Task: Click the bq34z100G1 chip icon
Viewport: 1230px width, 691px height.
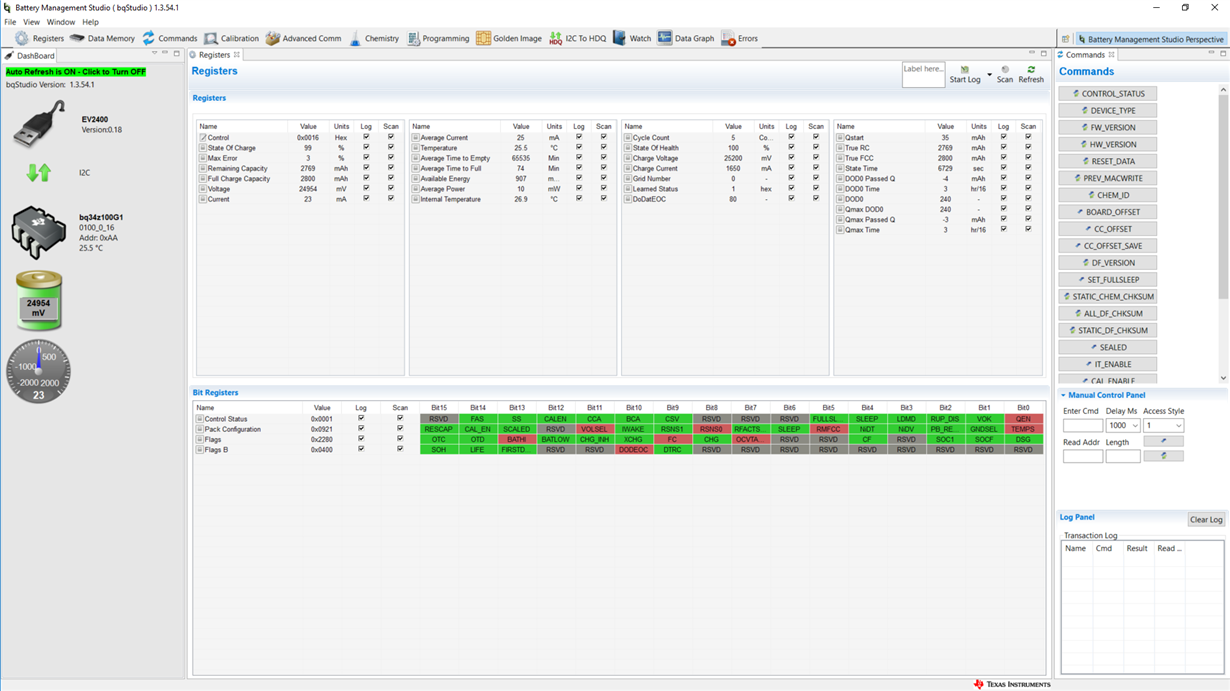Action: 39,232
